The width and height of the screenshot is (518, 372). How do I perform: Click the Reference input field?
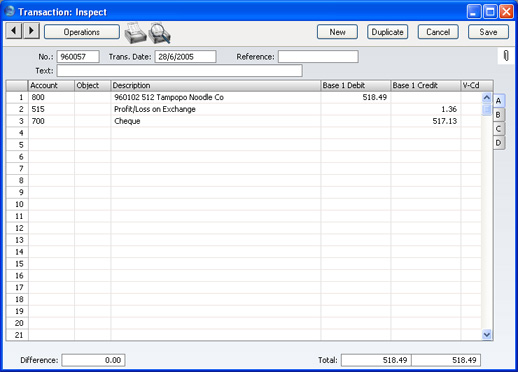(318, 57)
